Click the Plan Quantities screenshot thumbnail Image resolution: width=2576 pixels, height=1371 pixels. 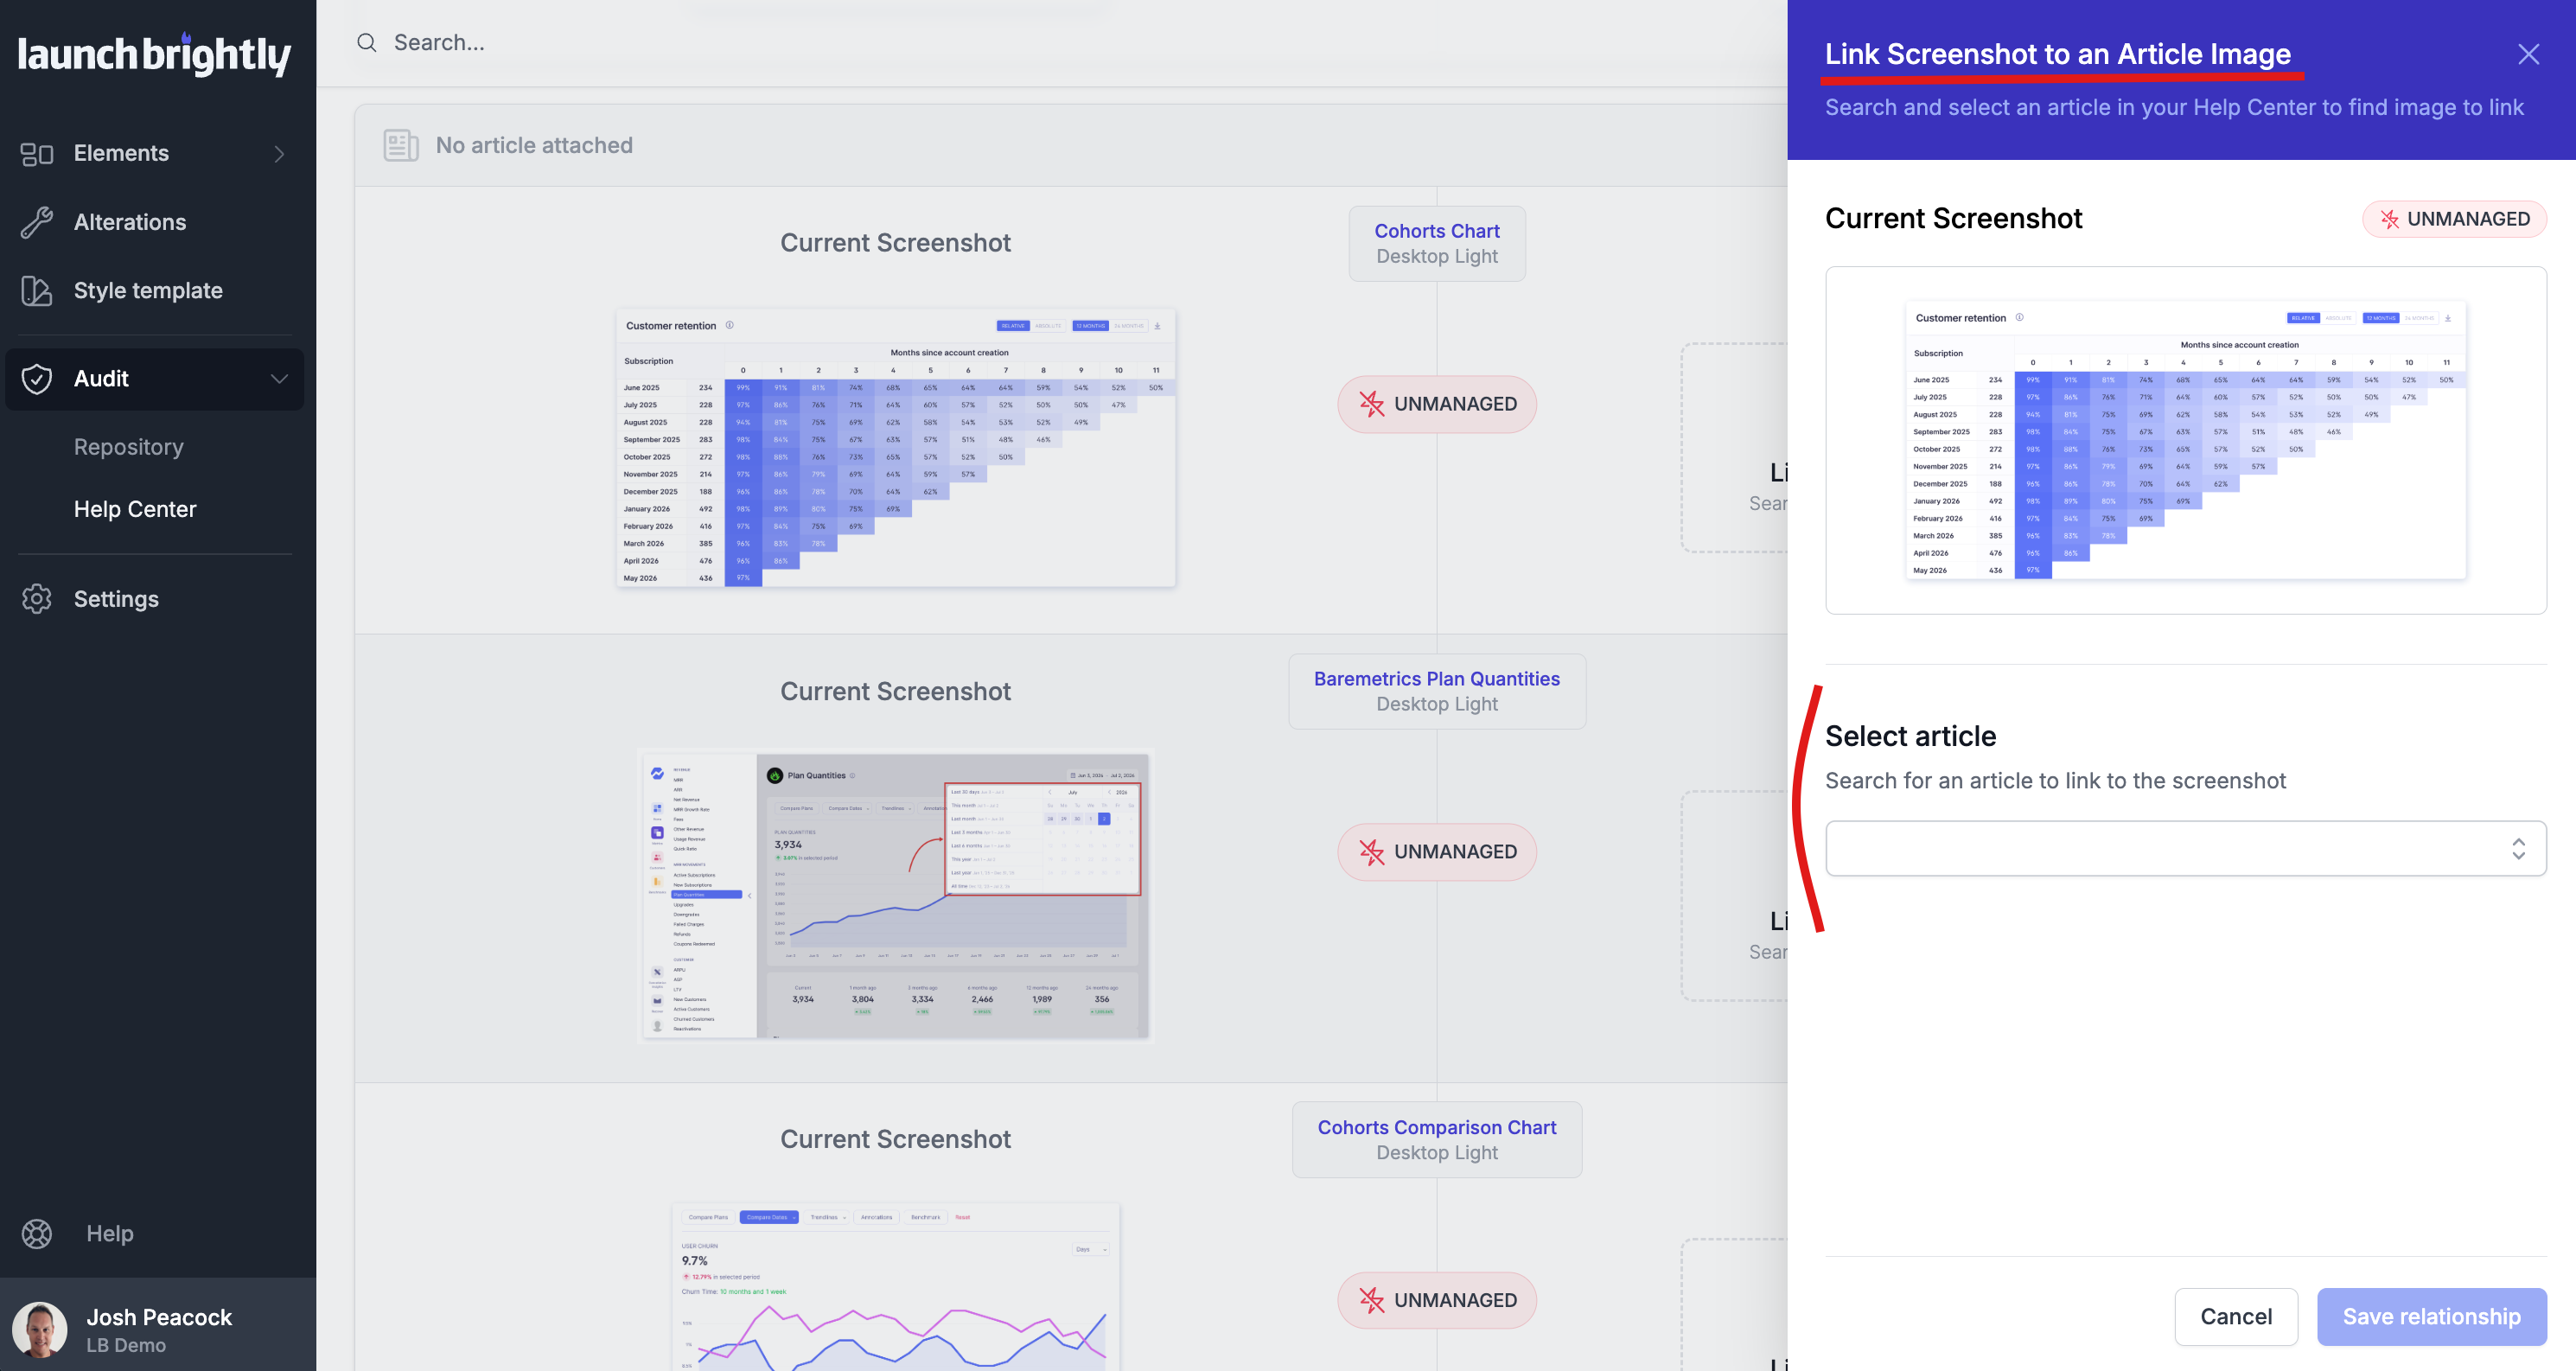[x=895, y=895]
